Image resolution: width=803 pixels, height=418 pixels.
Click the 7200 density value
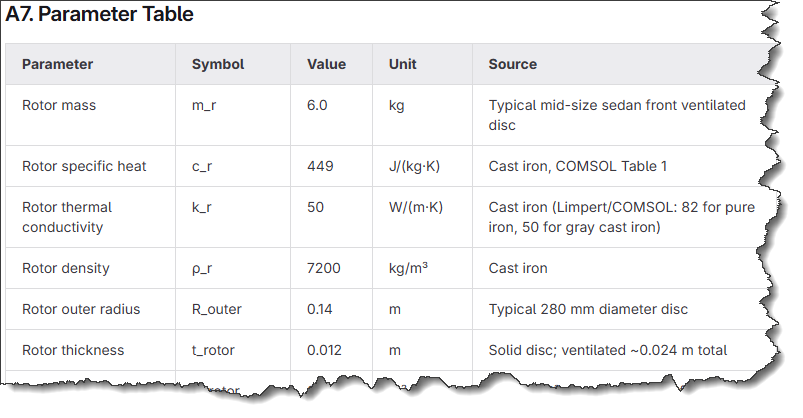pos(324,268)
